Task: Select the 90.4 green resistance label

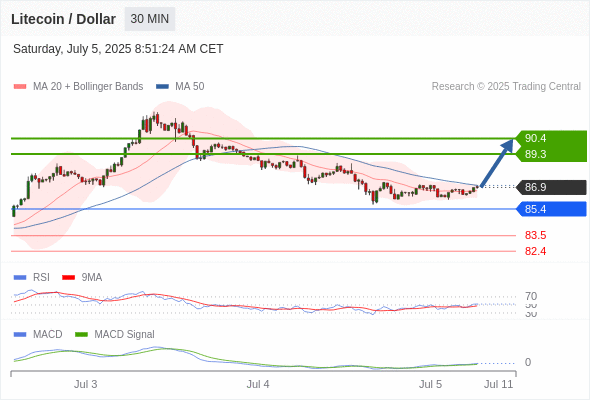Action: point(535,138)
